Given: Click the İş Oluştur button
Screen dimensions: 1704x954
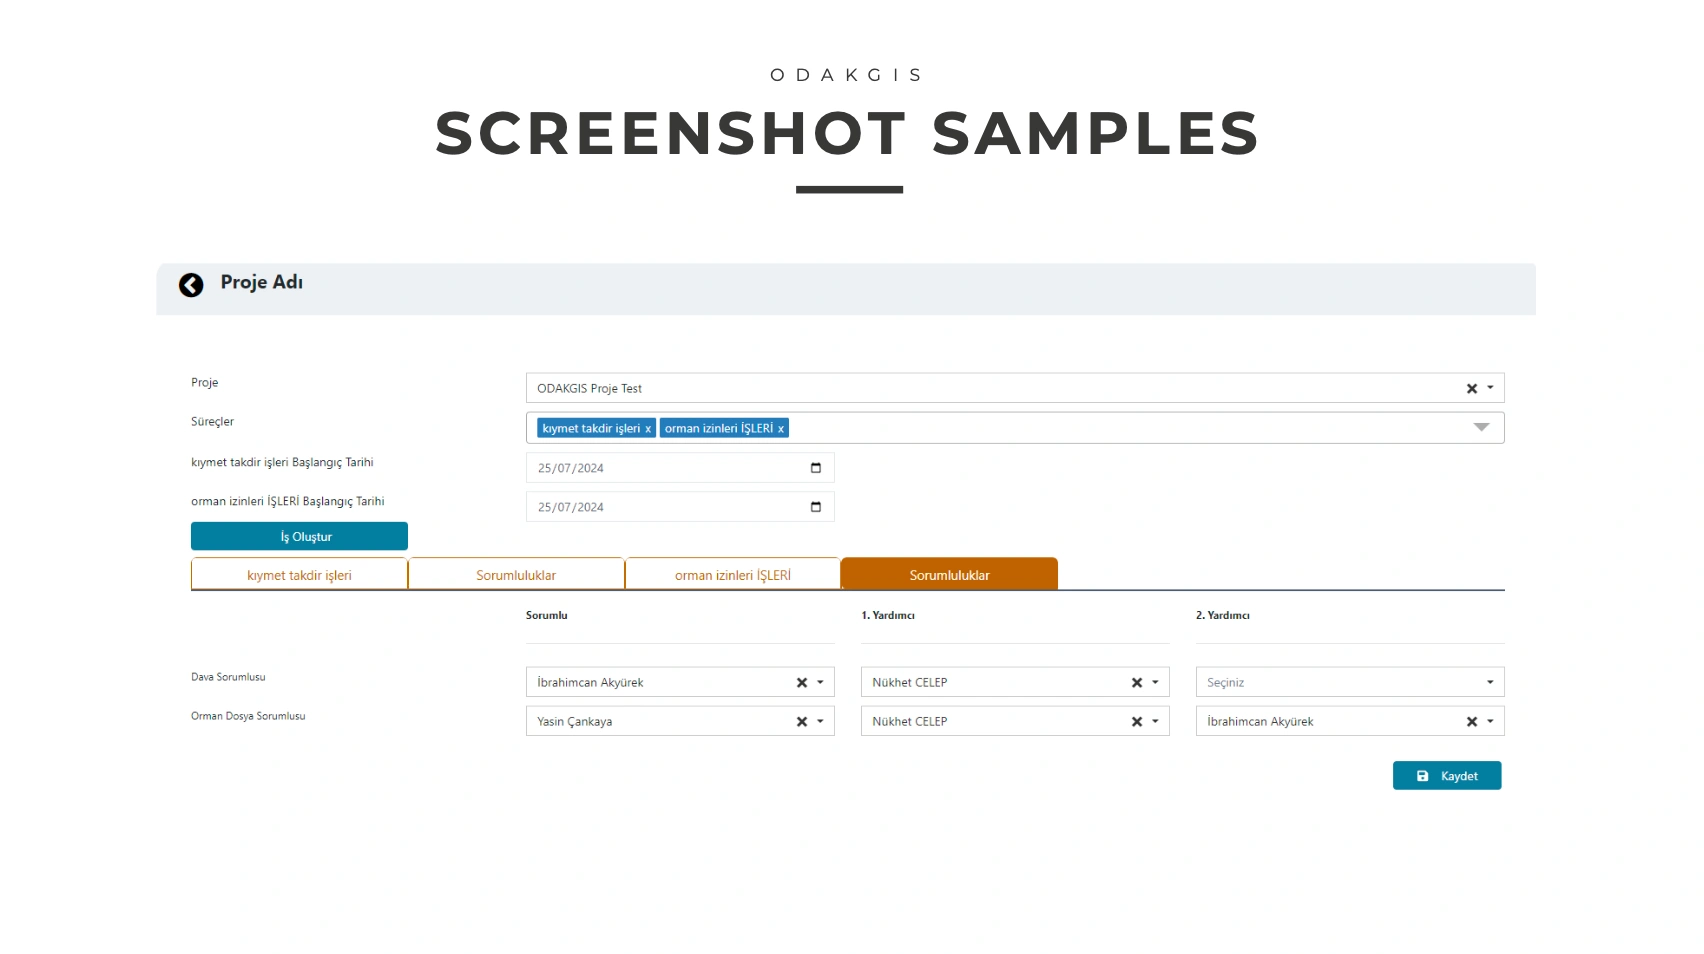Looking at the screenshot, I should coord(299,537).
